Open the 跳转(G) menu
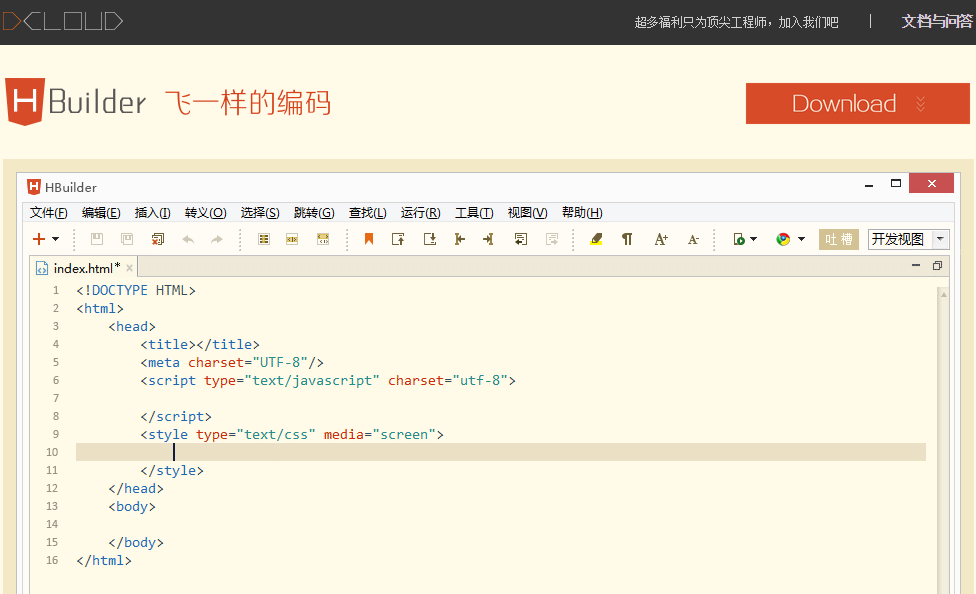The height and width of the screenshot is (594, 976). coord(314,213)
